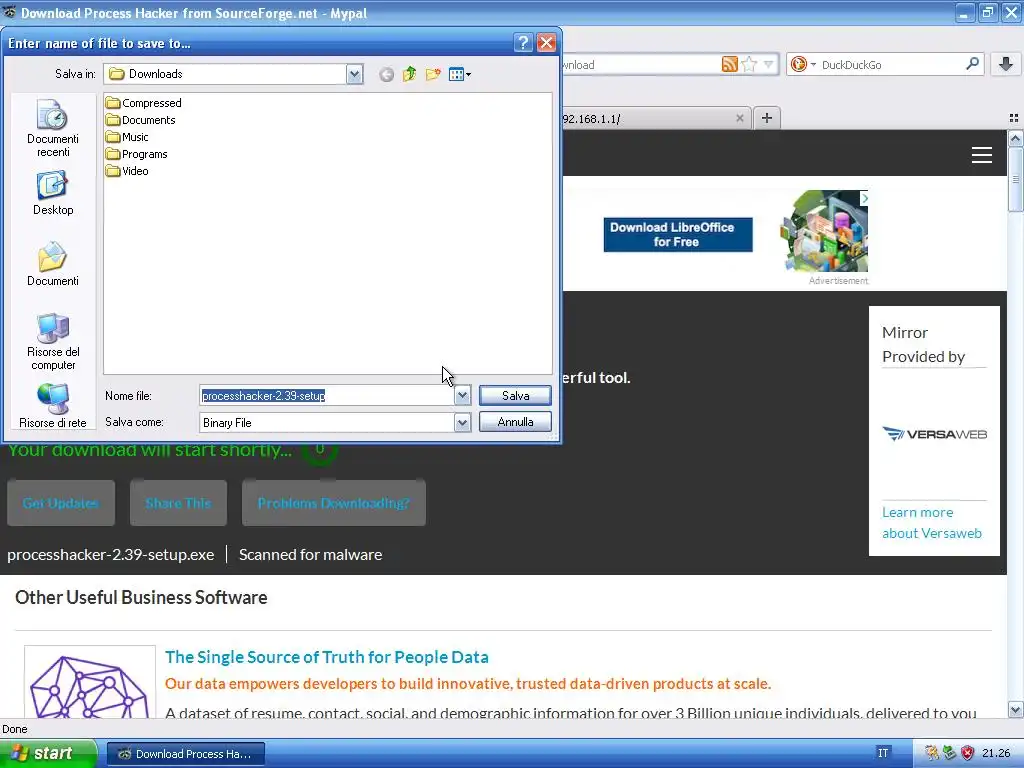Select the Video folder
Image resolution: width=1024 pixels, height=768 pixels.
pyautogui.click(x=128, y=170)
